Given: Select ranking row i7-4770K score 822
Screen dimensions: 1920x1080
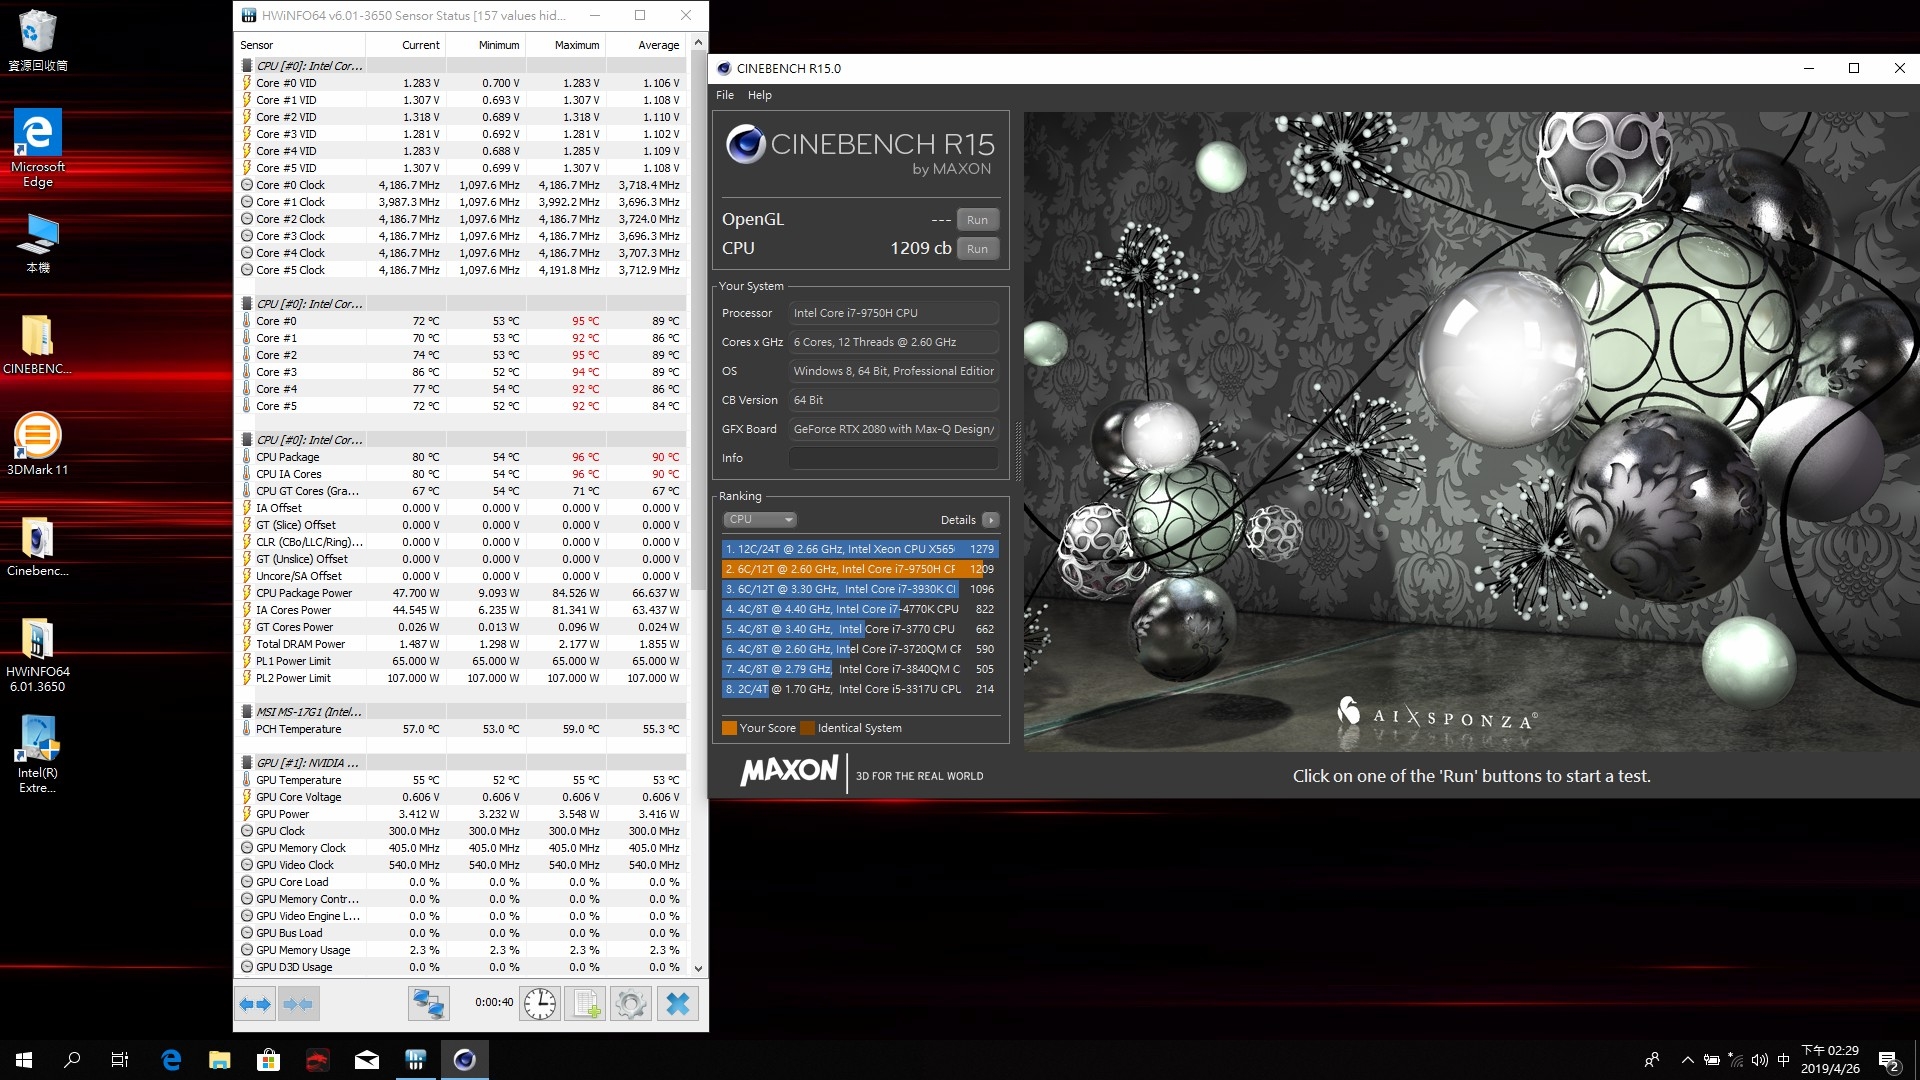Looking at the screenshot, I should 860,609.
